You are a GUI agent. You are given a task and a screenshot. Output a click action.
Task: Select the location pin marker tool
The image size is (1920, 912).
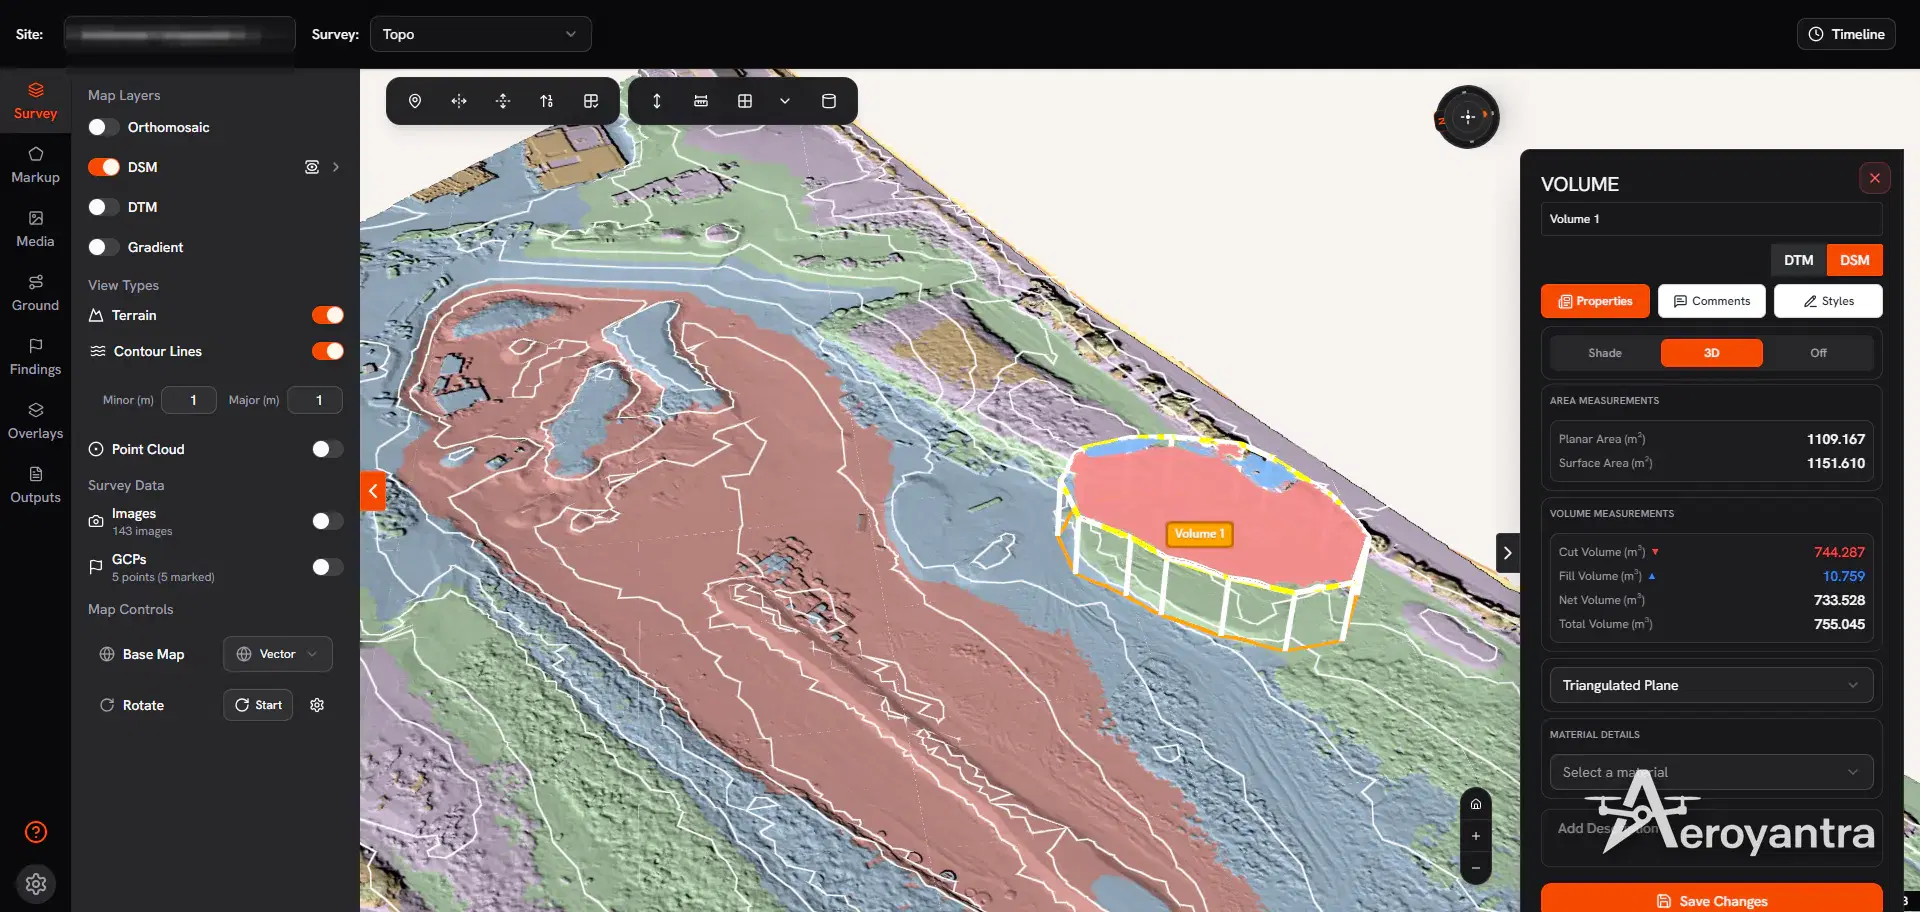pos(415,101)
